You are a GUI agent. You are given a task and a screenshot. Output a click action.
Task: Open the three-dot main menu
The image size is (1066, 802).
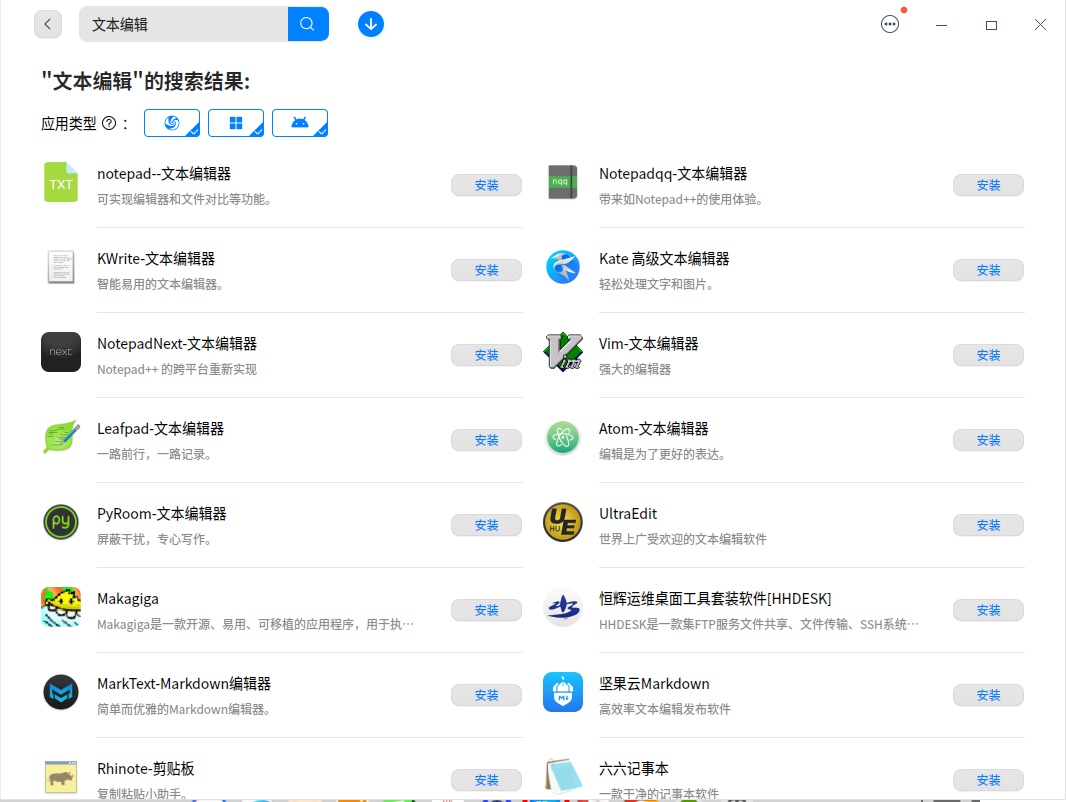pyautogui.click(x=890, y=23)
